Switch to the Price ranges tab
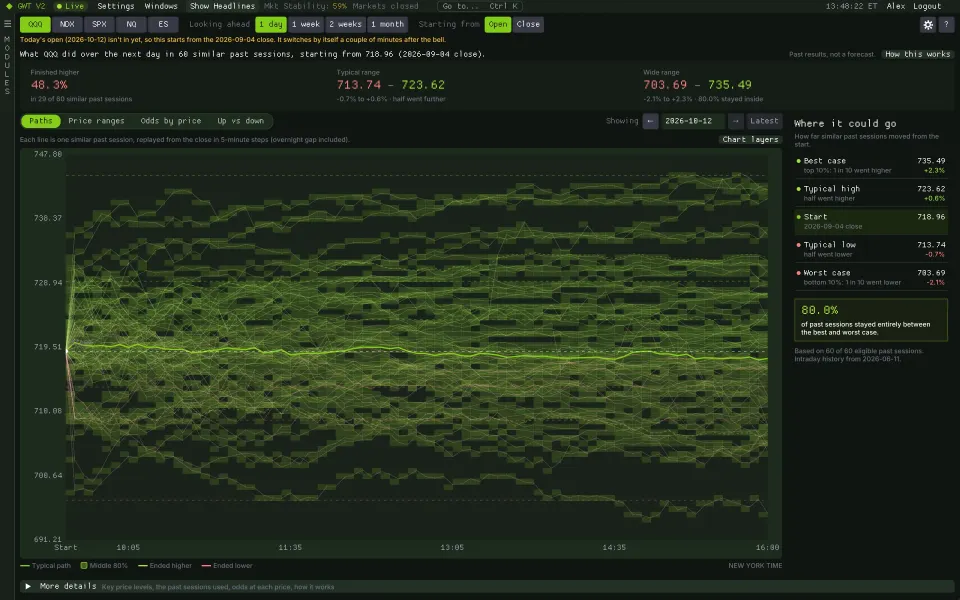This screenshot has height=600, width=960. point(96,121)
